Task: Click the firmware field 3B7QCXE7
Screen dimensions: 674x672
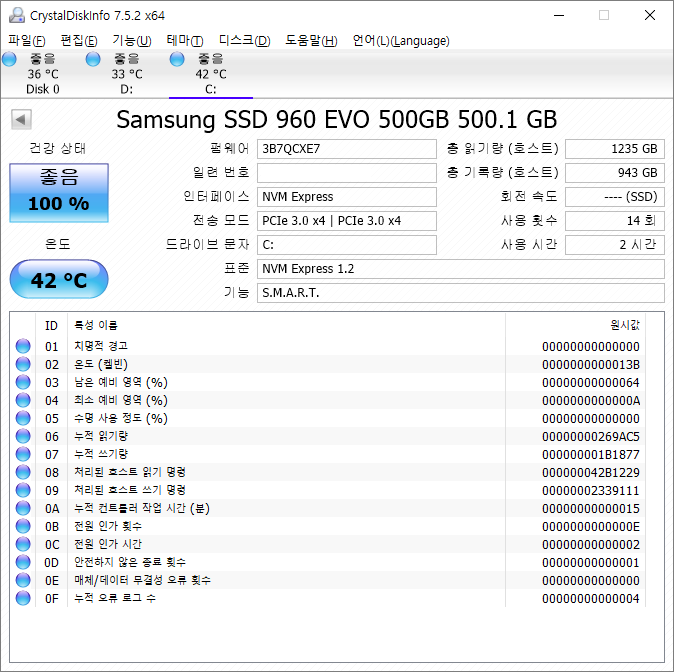Action: (347, 149)
